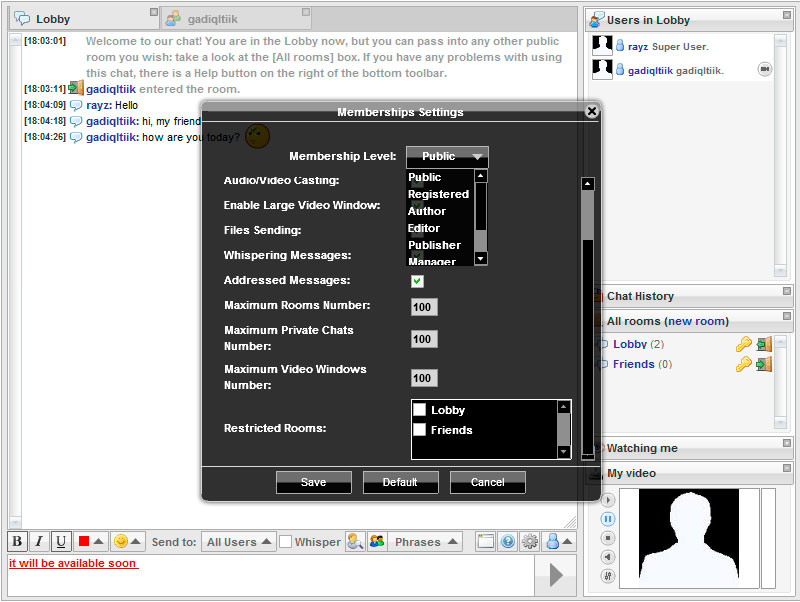Click the chat help button
800x602 pixels.
click(x=508, y=541)
